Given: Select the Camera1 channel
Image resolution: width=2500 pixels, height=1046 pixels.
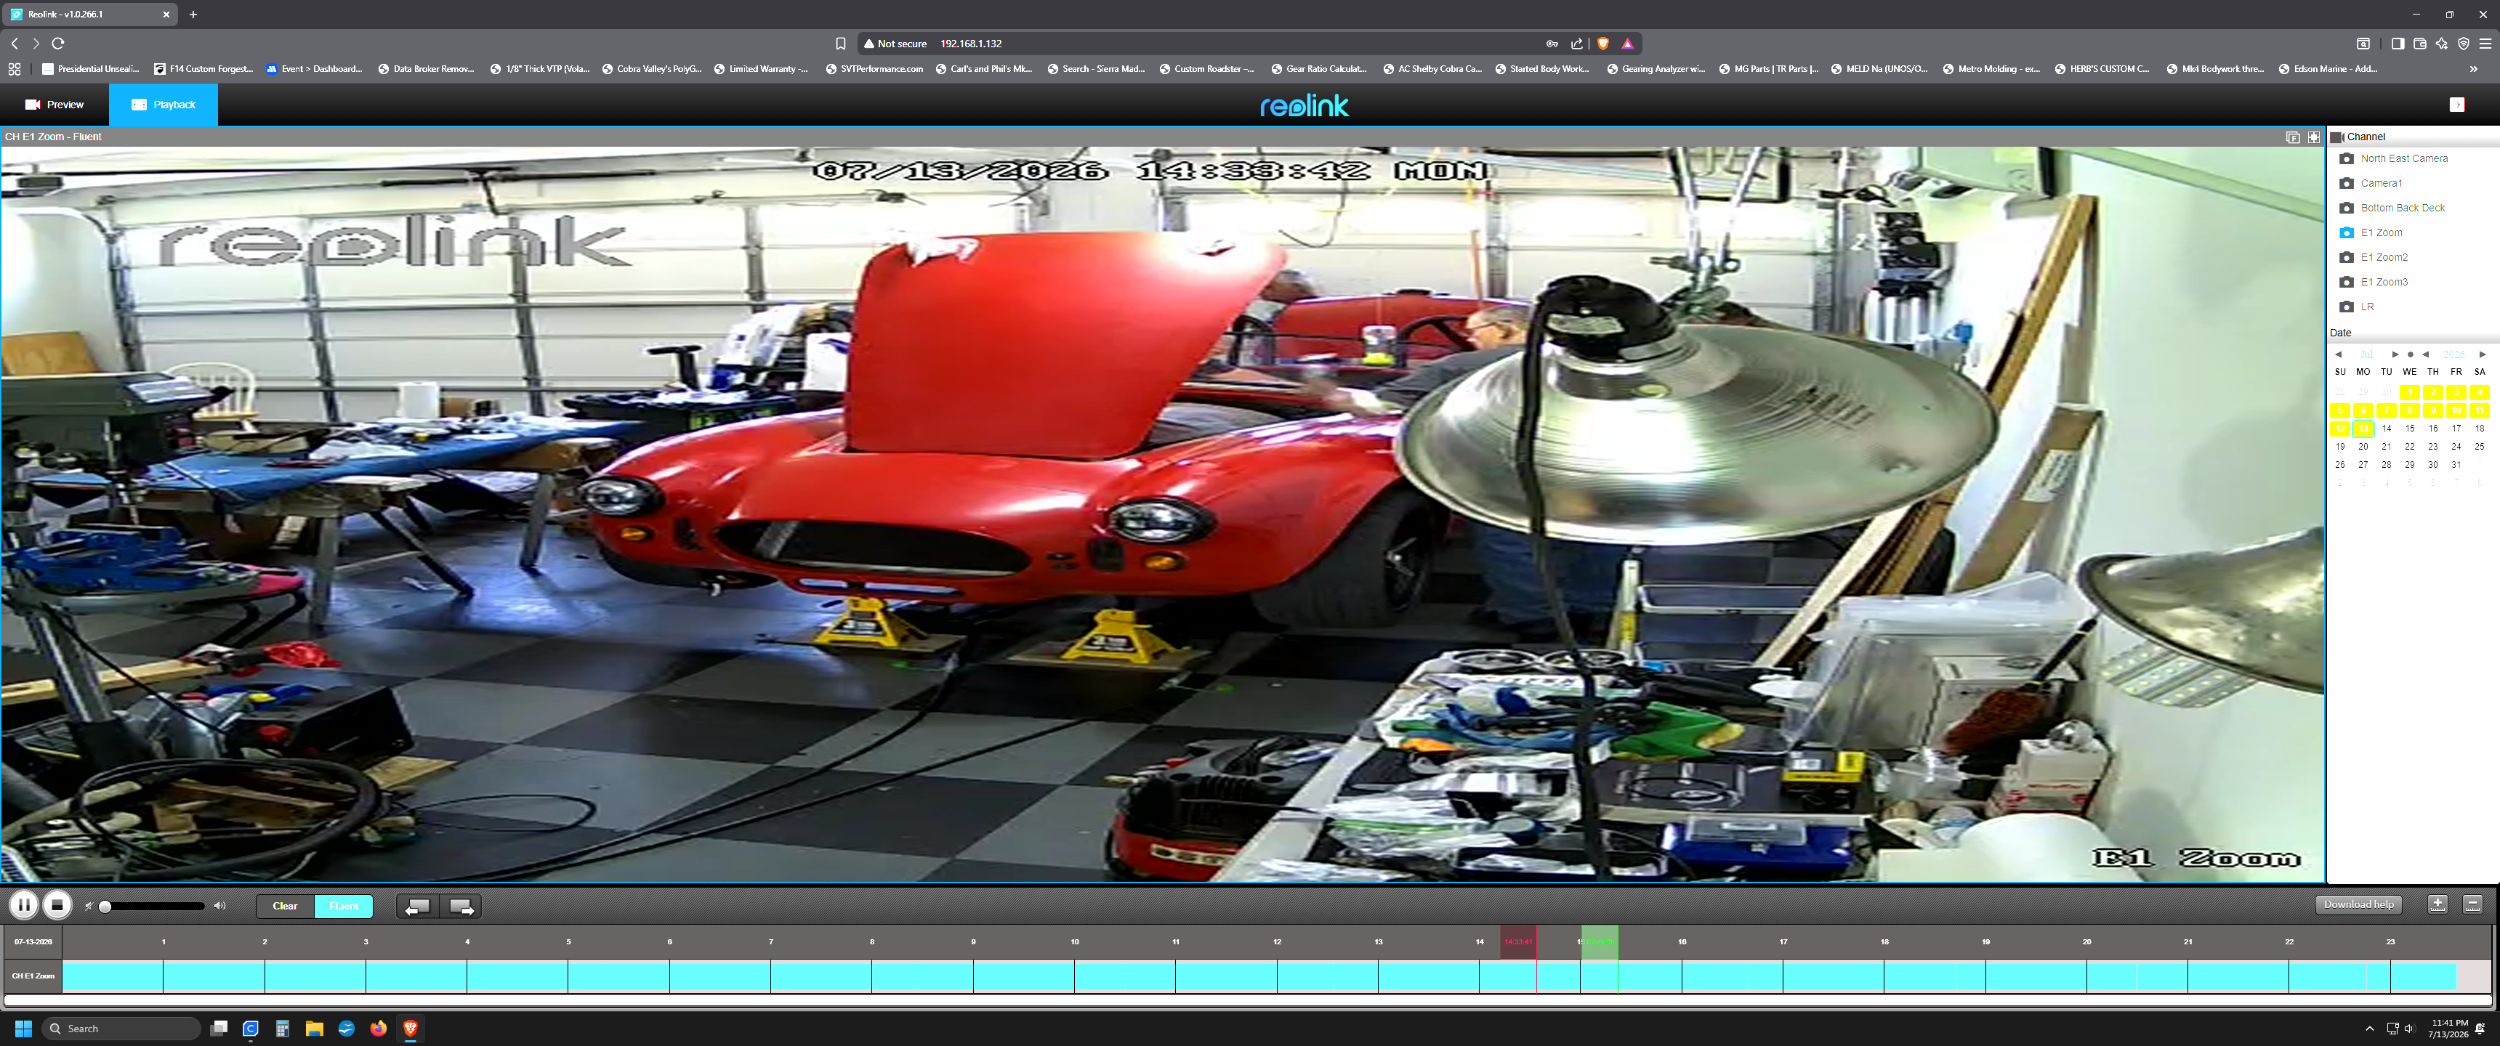Looking at the screenshot, I should coord(2381,183).
